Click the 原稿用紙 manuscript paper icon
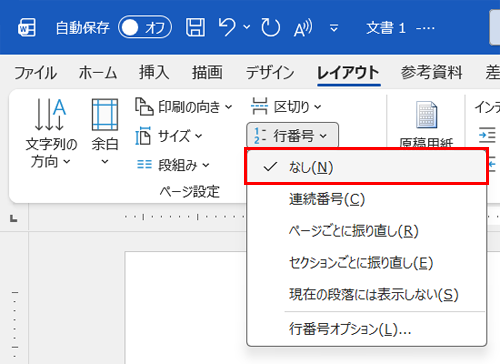This screenshot has width=500, height=364. pos(426,115)
